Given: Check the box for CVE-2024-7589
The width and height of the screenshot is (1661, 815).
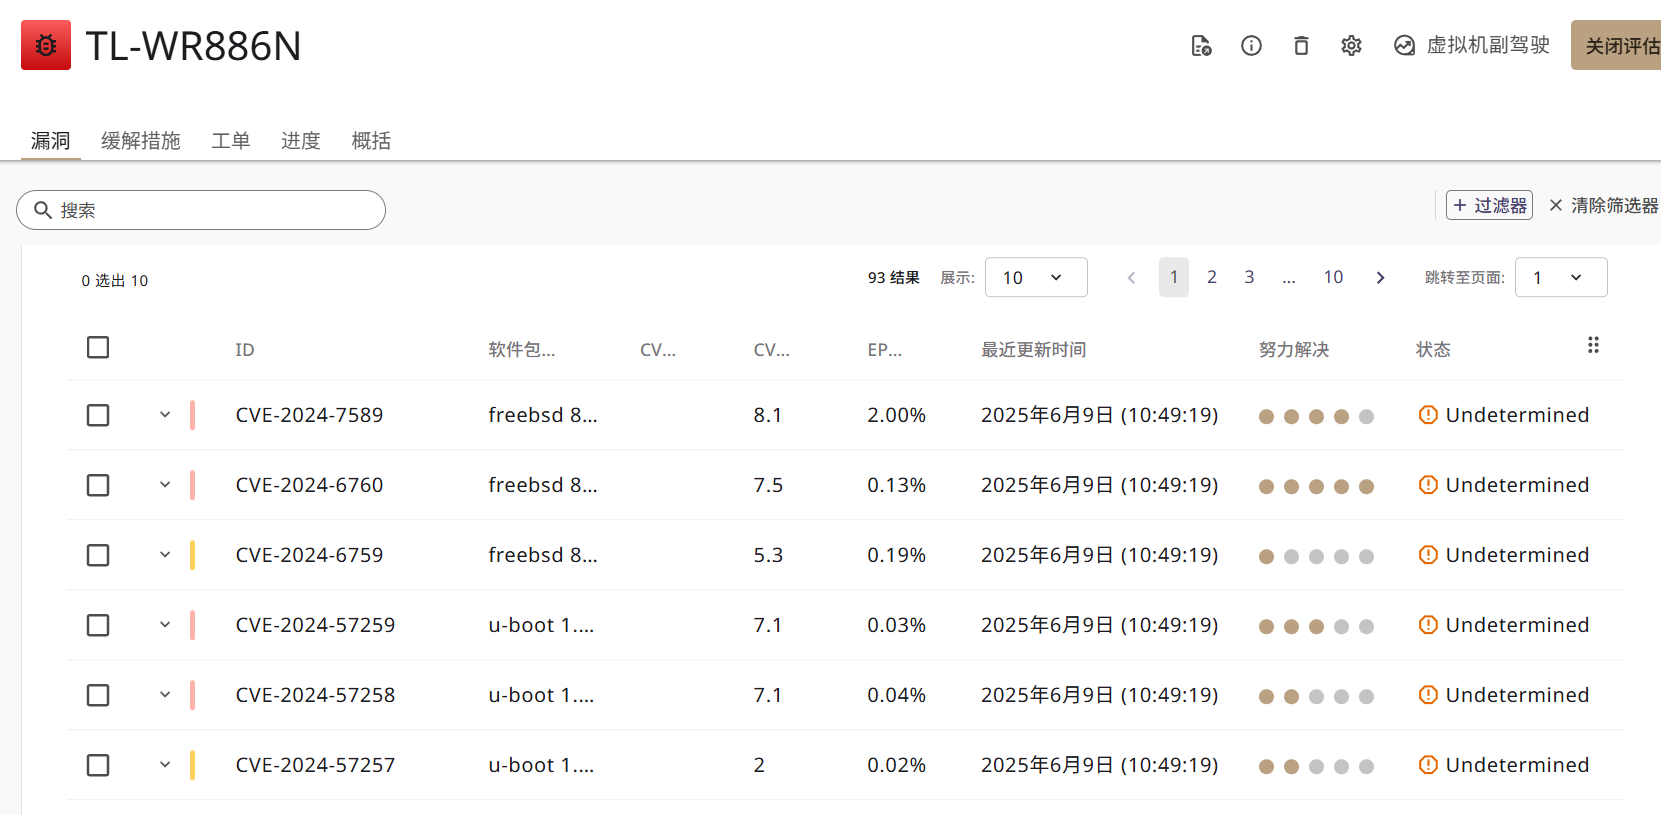Looking at the screenshot, I should tap(98, 415).
